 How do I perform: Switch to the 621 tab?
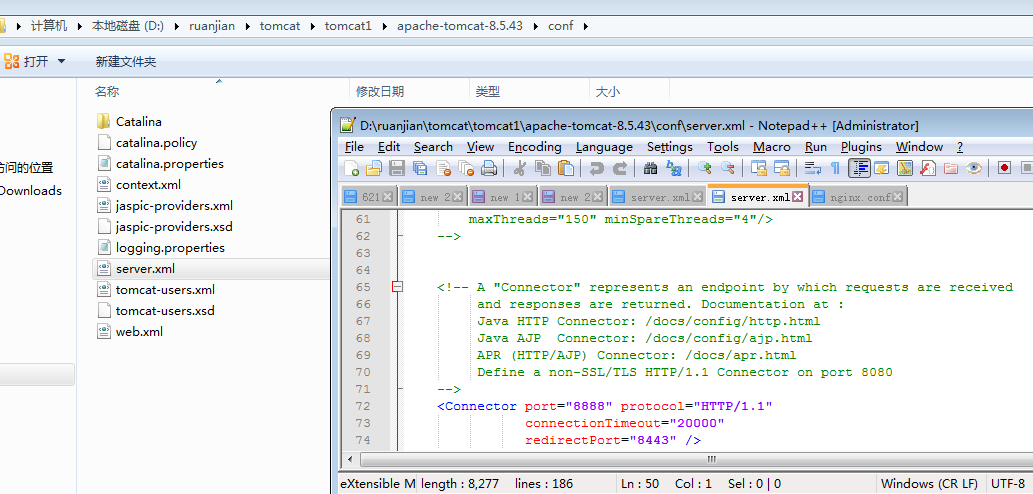370,197
